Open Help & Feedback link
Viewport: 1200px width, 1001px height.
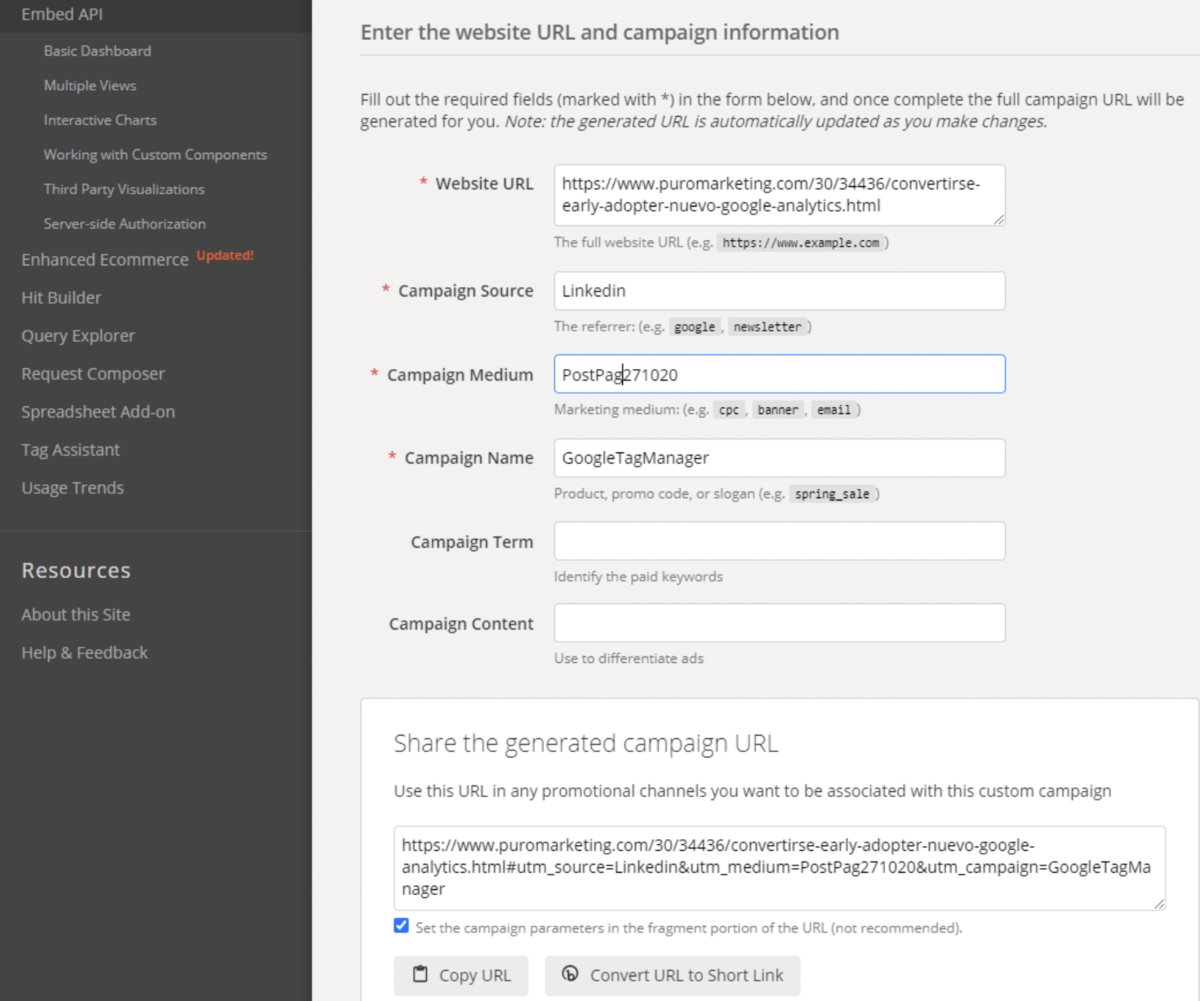coord(84,653)
